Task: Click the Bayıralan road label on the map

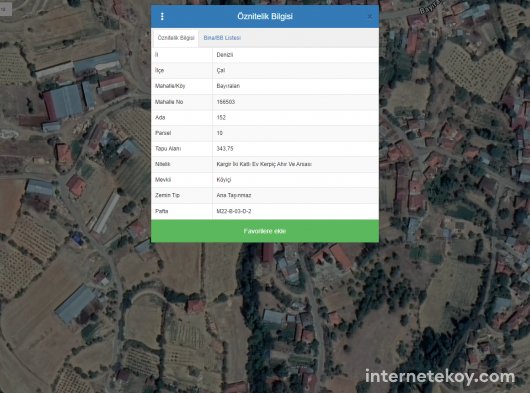Action: coord(430,7)
